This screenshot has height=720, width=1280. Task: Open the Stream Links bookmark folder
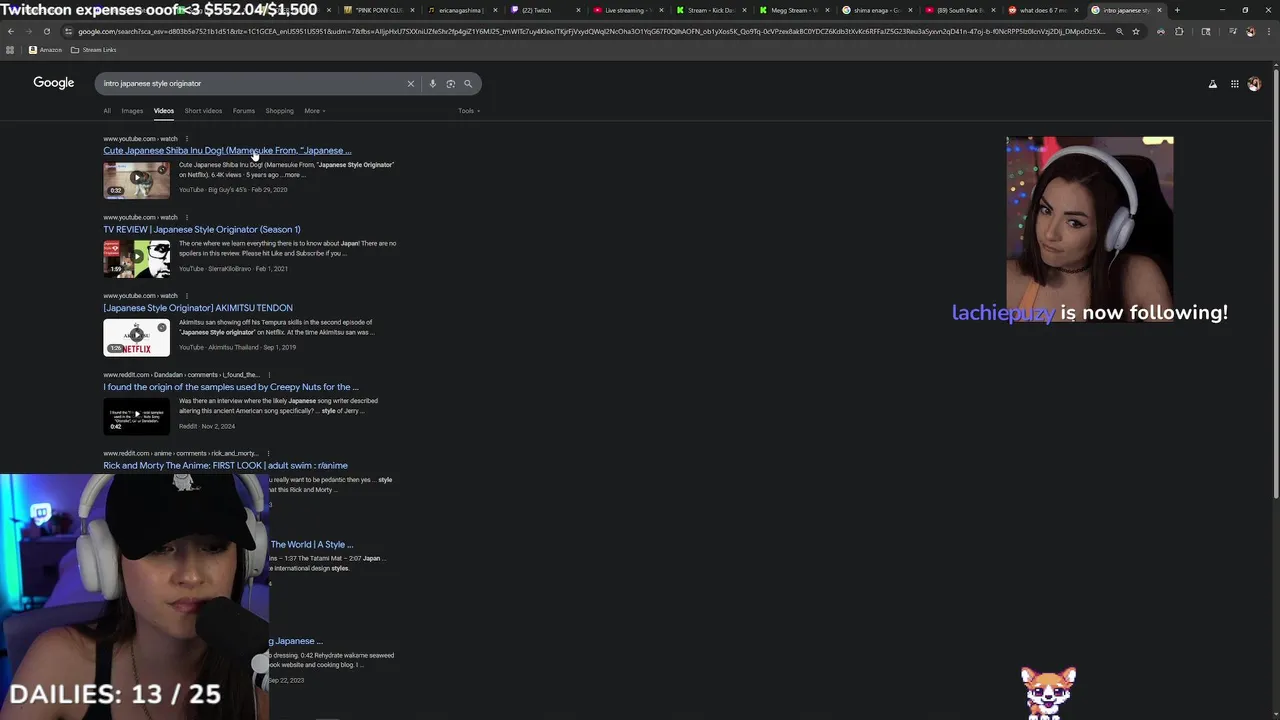(x=93, y=50)
